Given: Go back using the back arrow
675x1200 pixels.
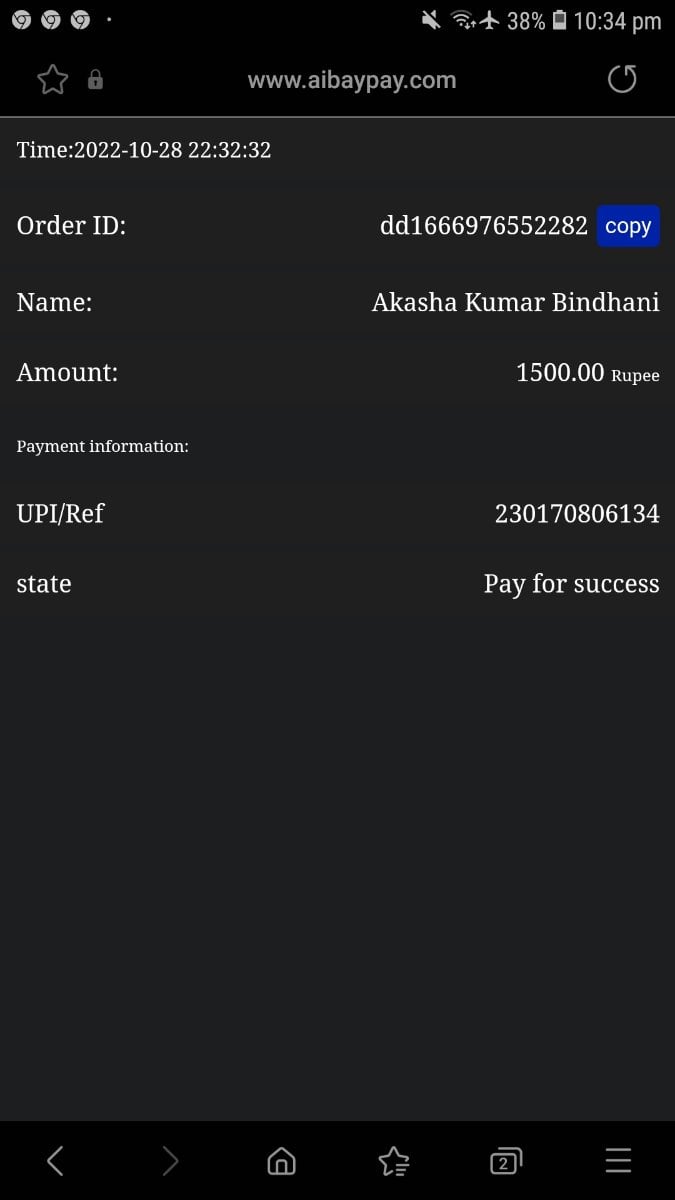Looking at the screenshot, I should [x=55, y=1160].
